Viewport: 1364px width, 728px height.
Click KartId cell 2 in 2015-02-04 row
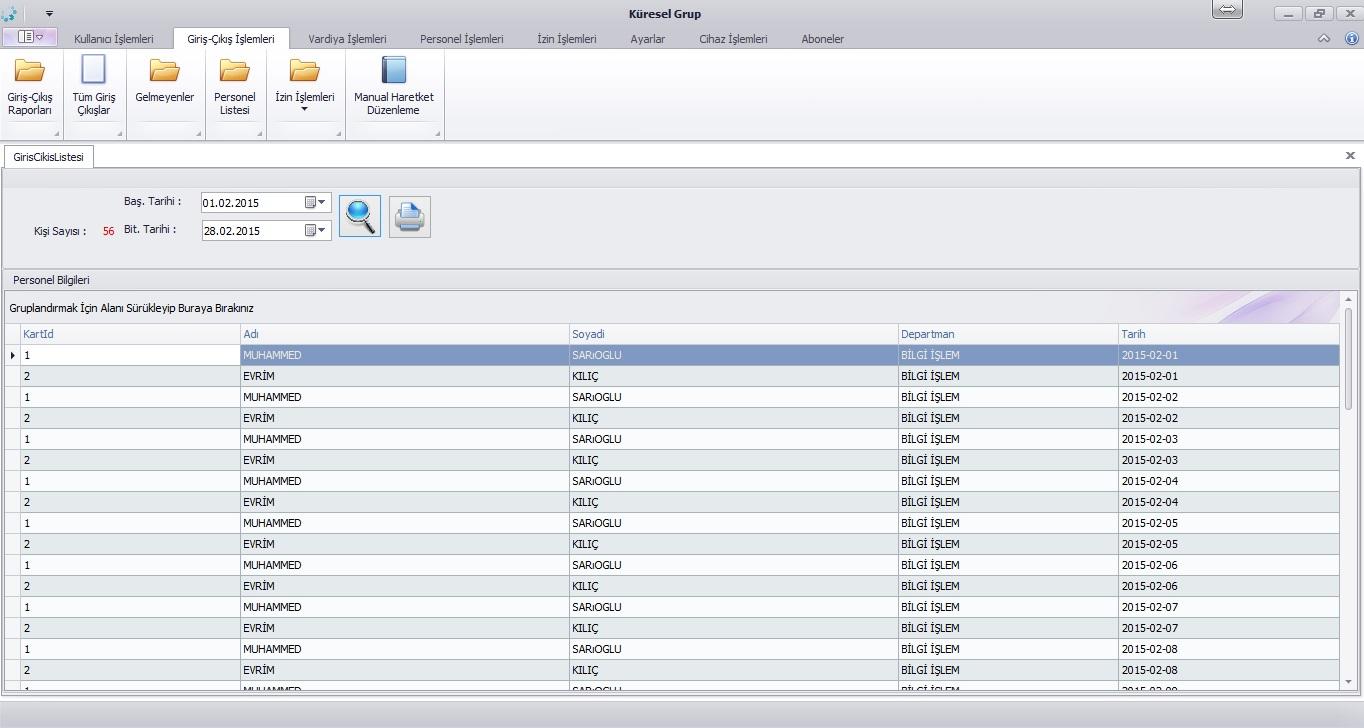[130, 502]
